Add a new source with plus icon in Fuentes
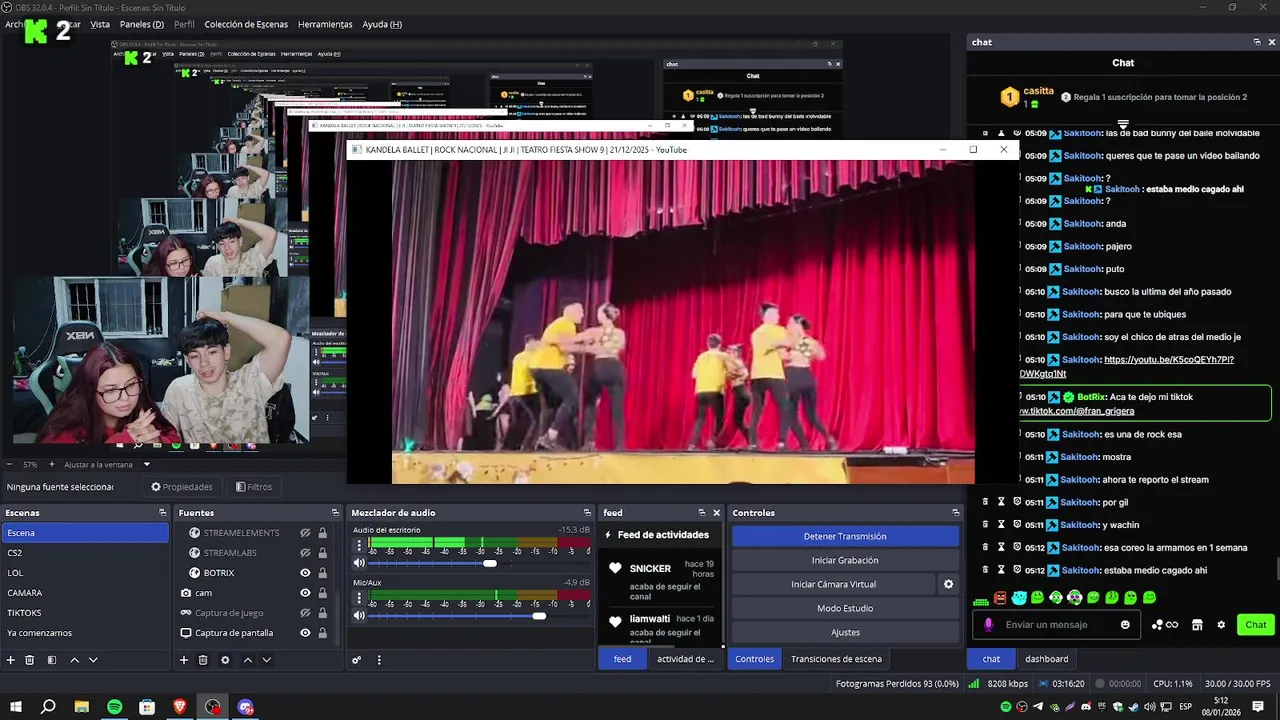 (184, 660)
